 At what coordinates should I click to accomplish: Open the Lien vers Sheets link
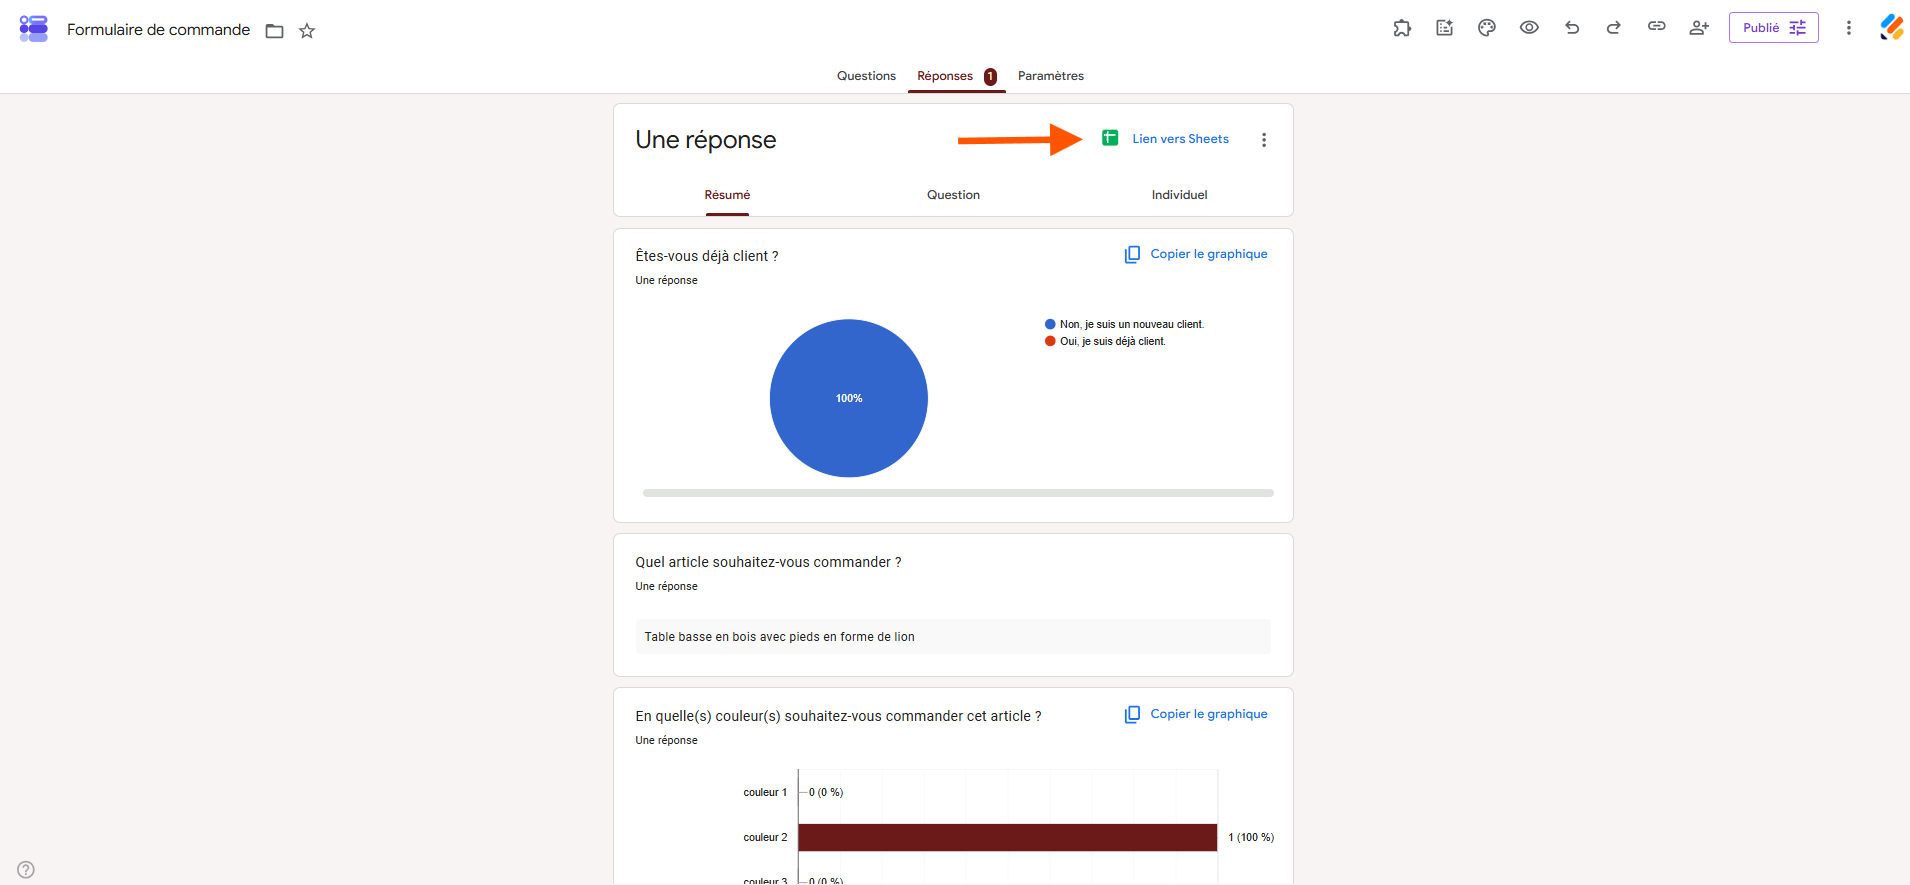[1180, 139]
